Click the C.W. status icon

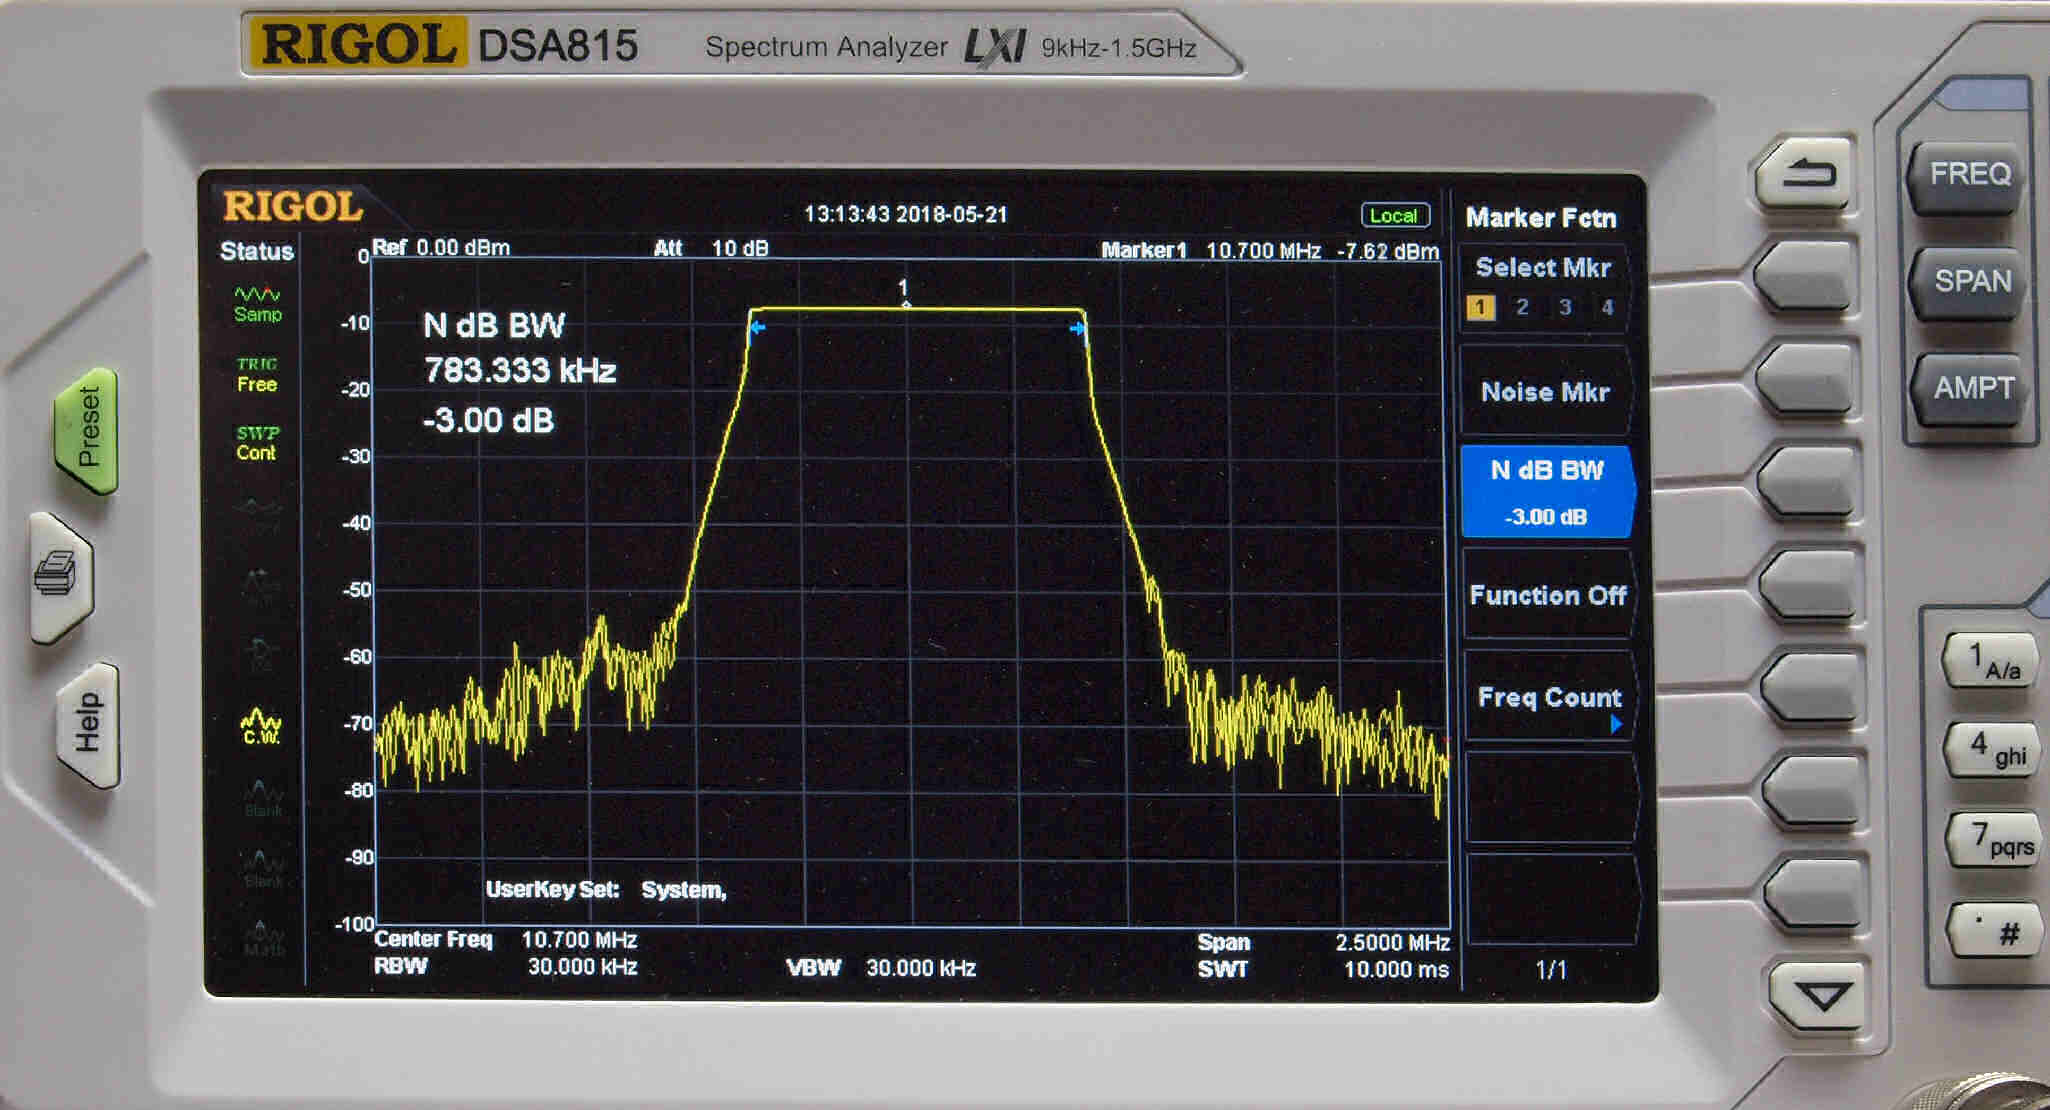(x=261, y=727)
